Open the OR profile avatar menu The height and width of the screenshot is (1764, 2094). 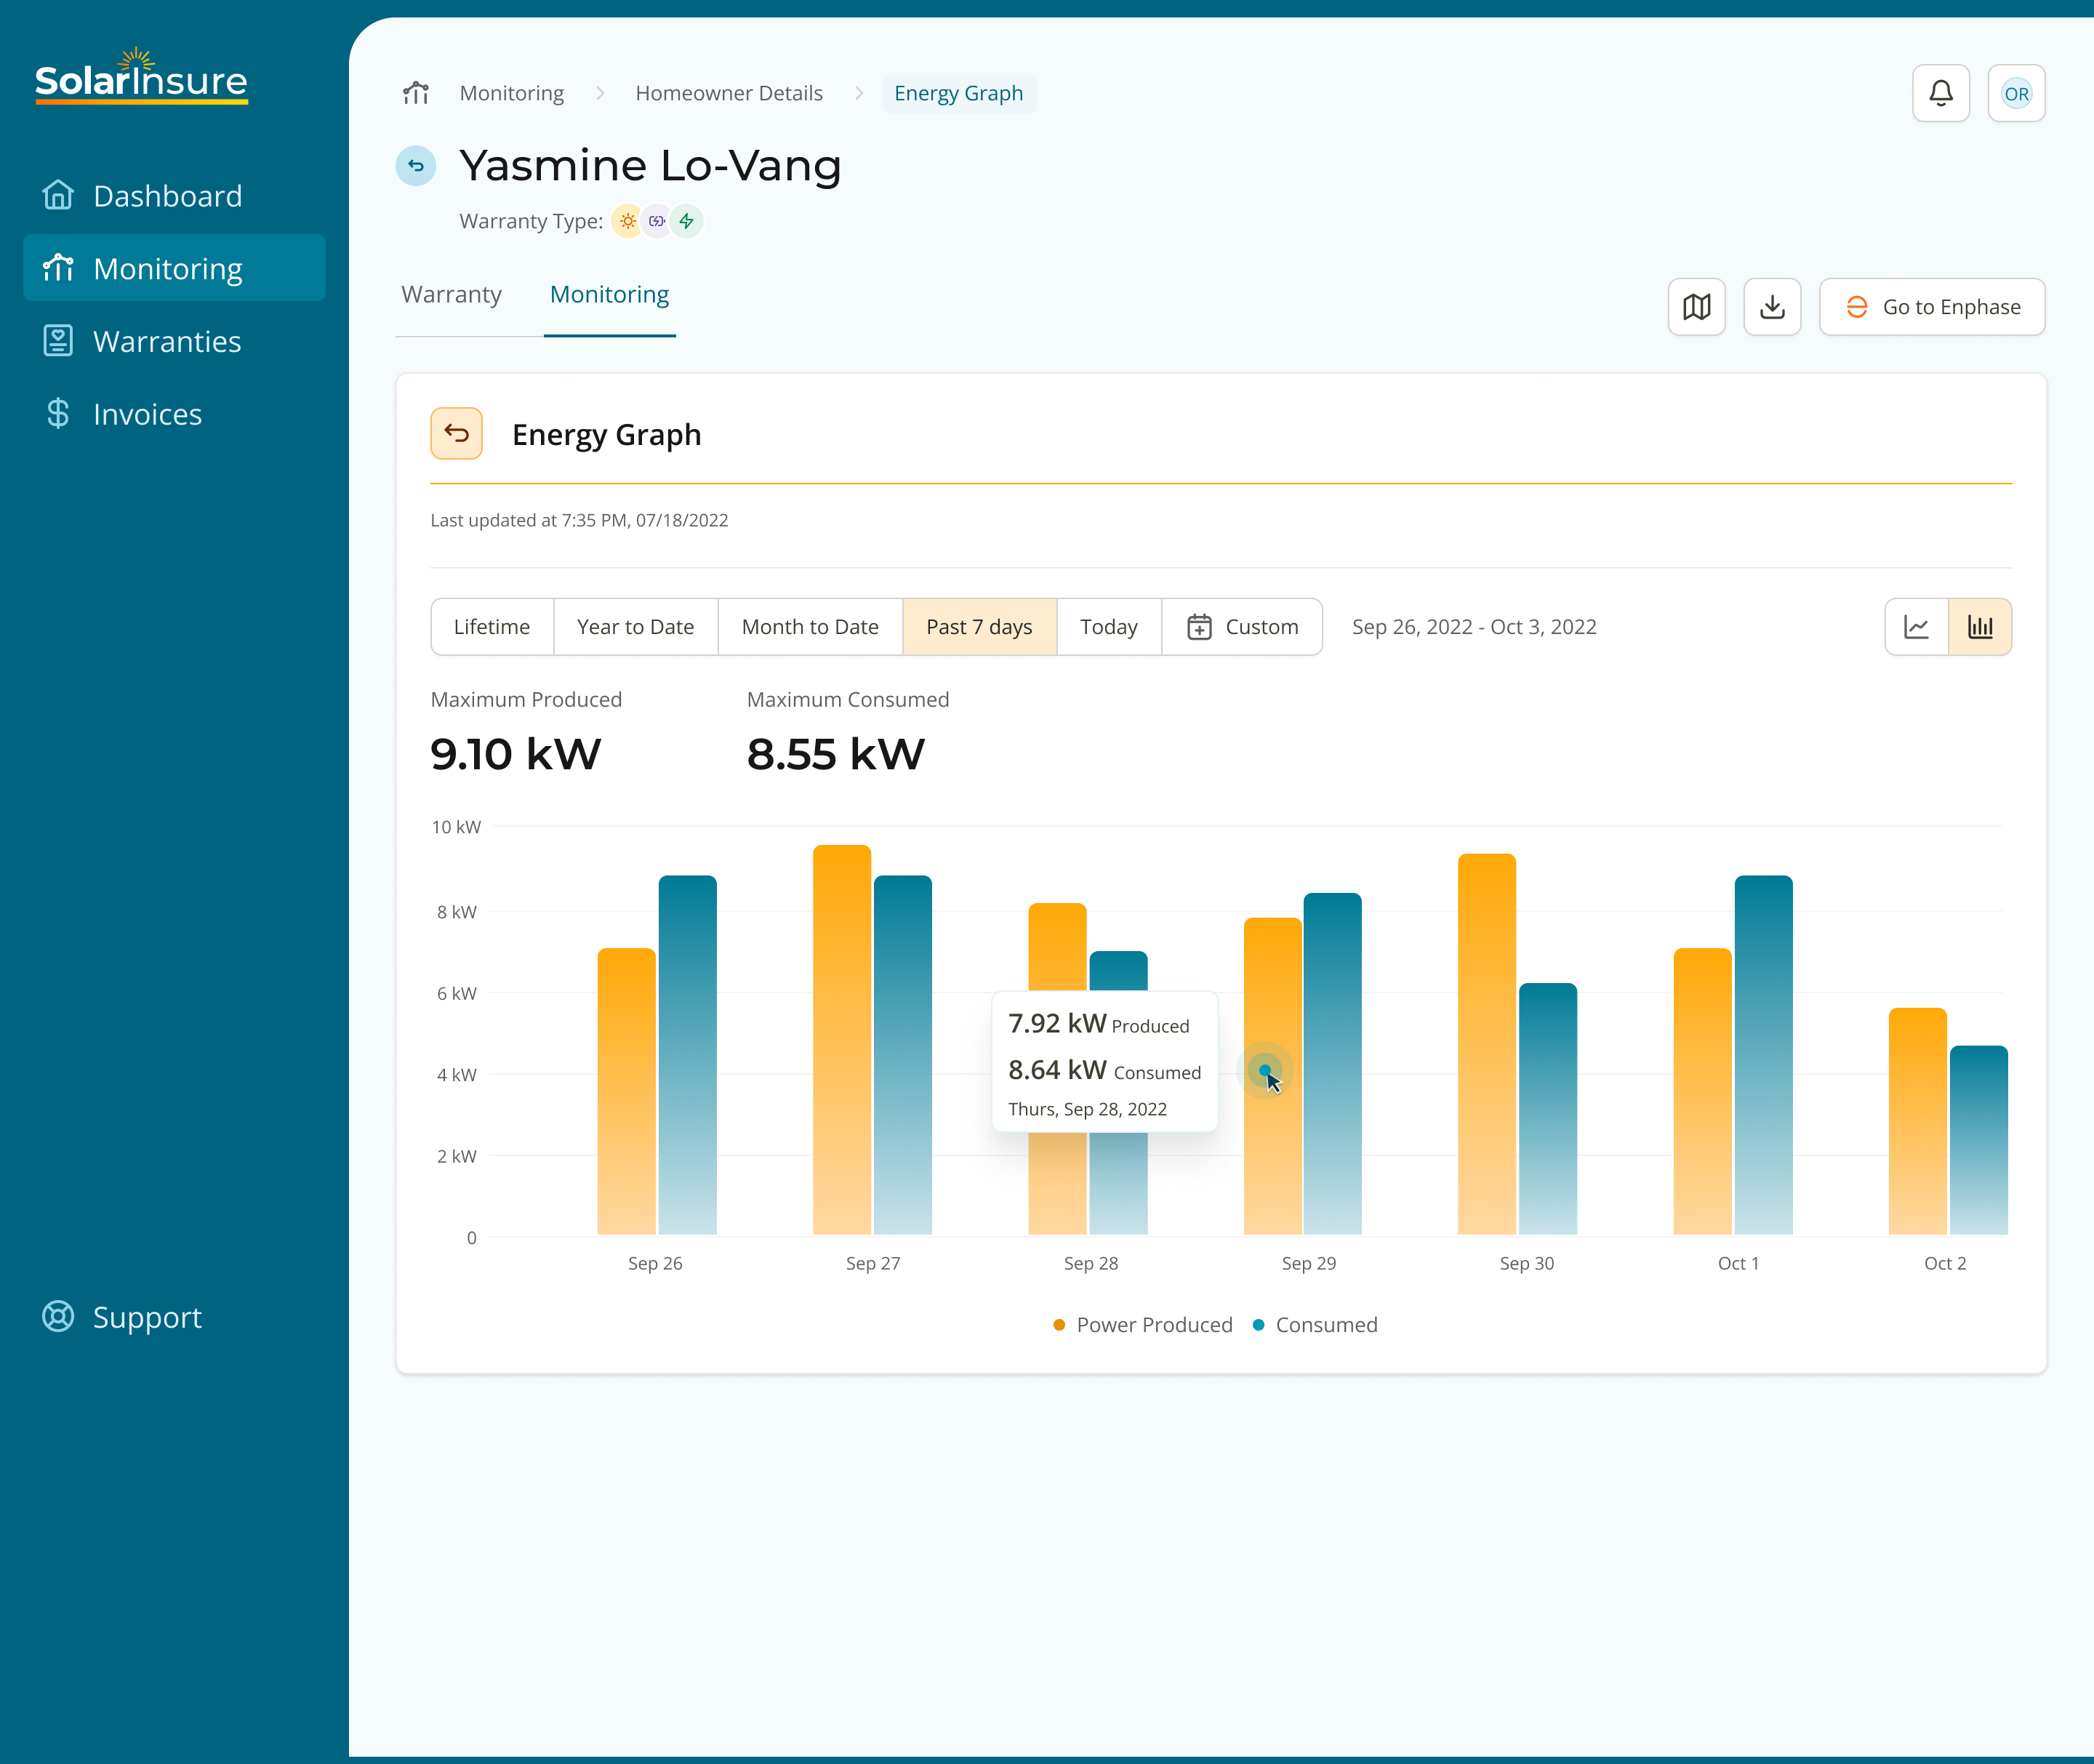point(2017,93)
